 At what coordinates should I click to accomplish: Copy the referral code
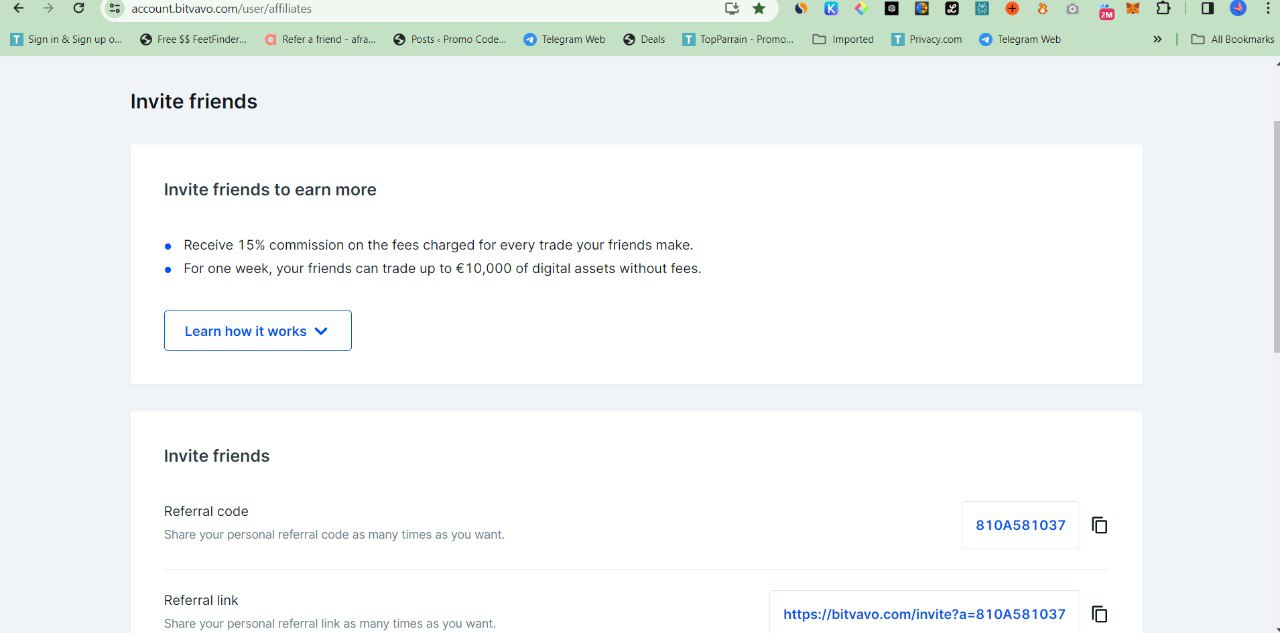pyautogui.click(x=1099, y=525)
